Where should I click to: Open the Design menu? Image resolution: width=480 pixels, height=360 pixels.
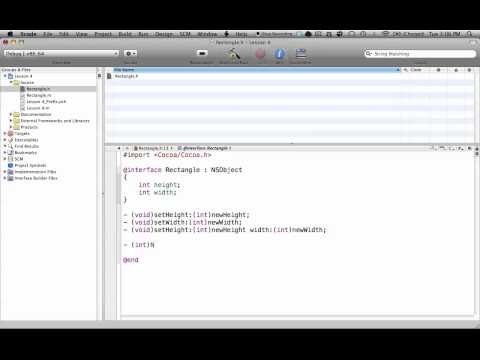164,34
